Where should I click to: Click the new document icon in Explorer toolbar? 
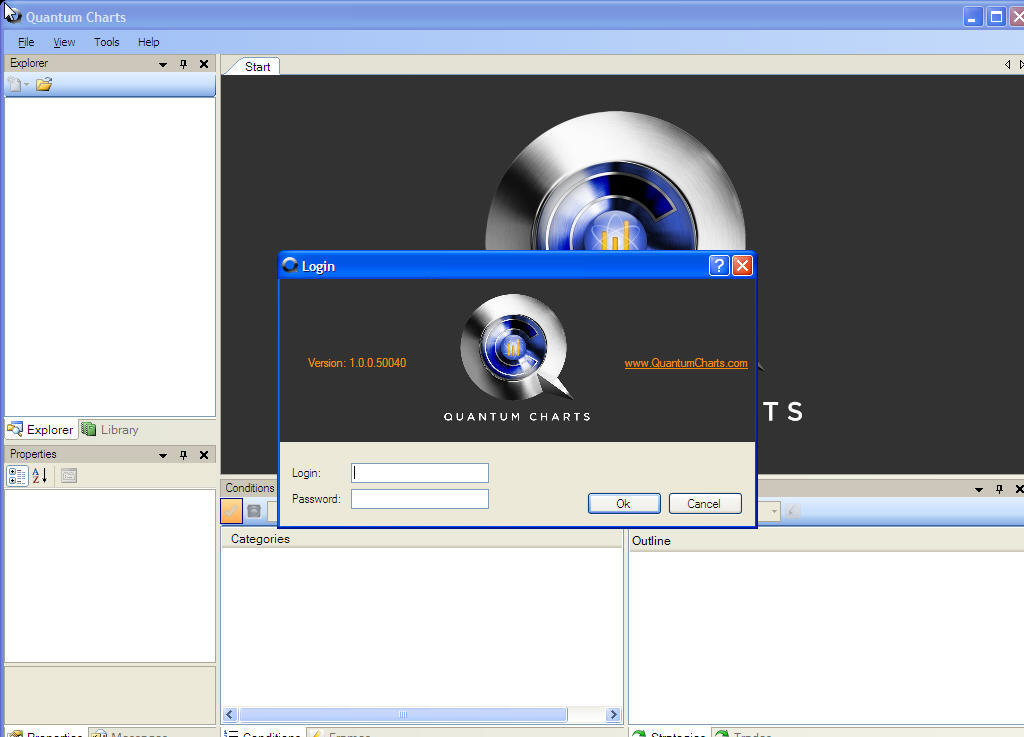point(14,84)
